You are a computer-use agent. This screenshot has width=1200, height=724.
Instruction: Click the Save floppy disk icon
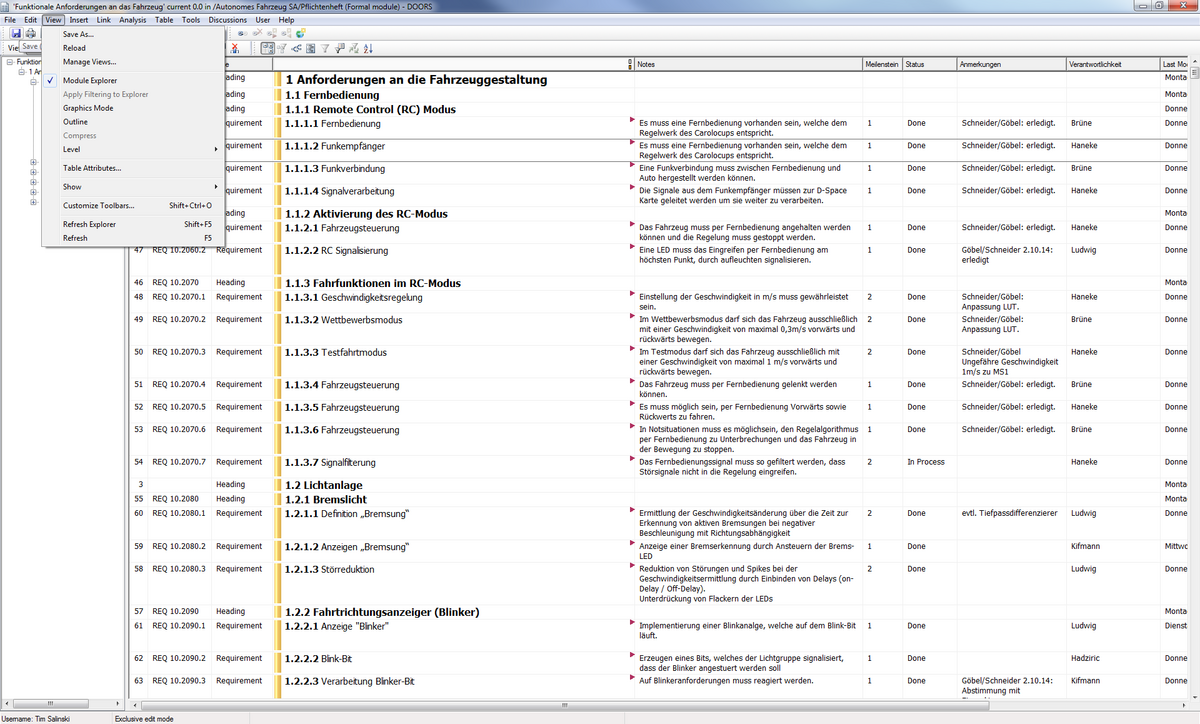click(x=17, y=34)
